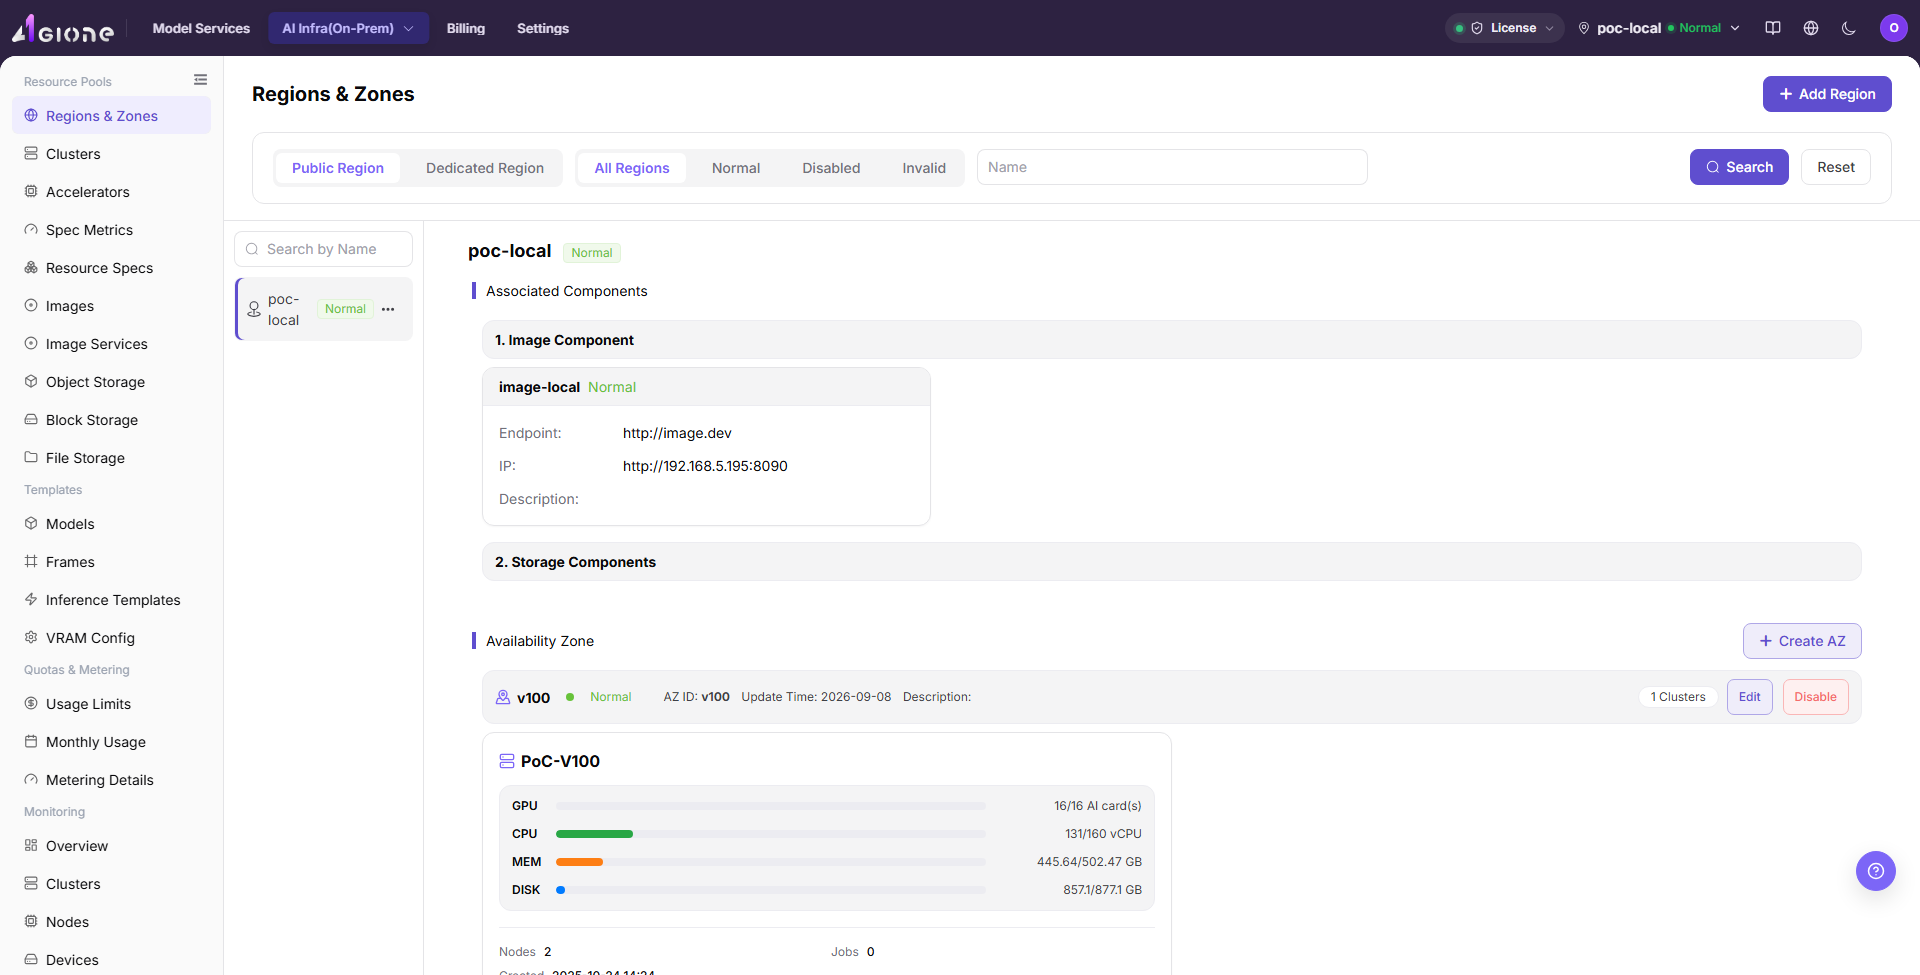Open user avatar menu
The height and width of the screenshot is (975, 1920).
click(x=1894, y=28)
